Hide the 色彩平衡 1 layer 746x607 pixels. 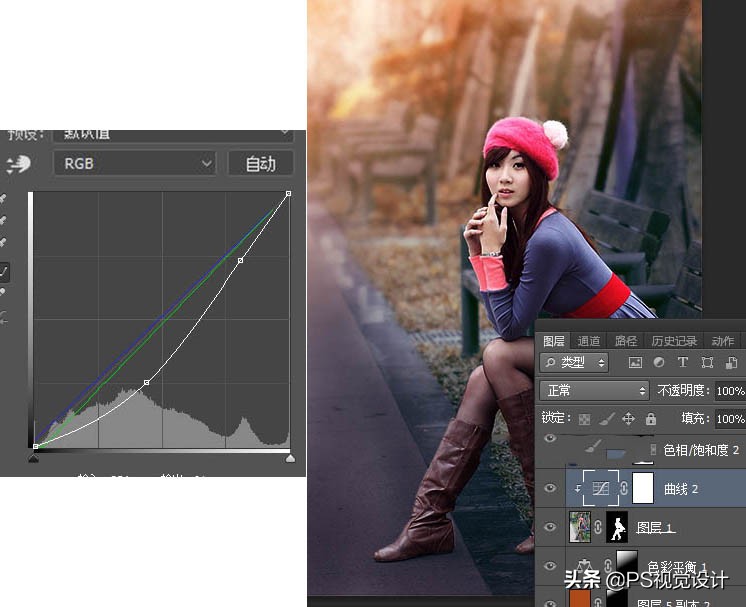[x=550, y=566]
